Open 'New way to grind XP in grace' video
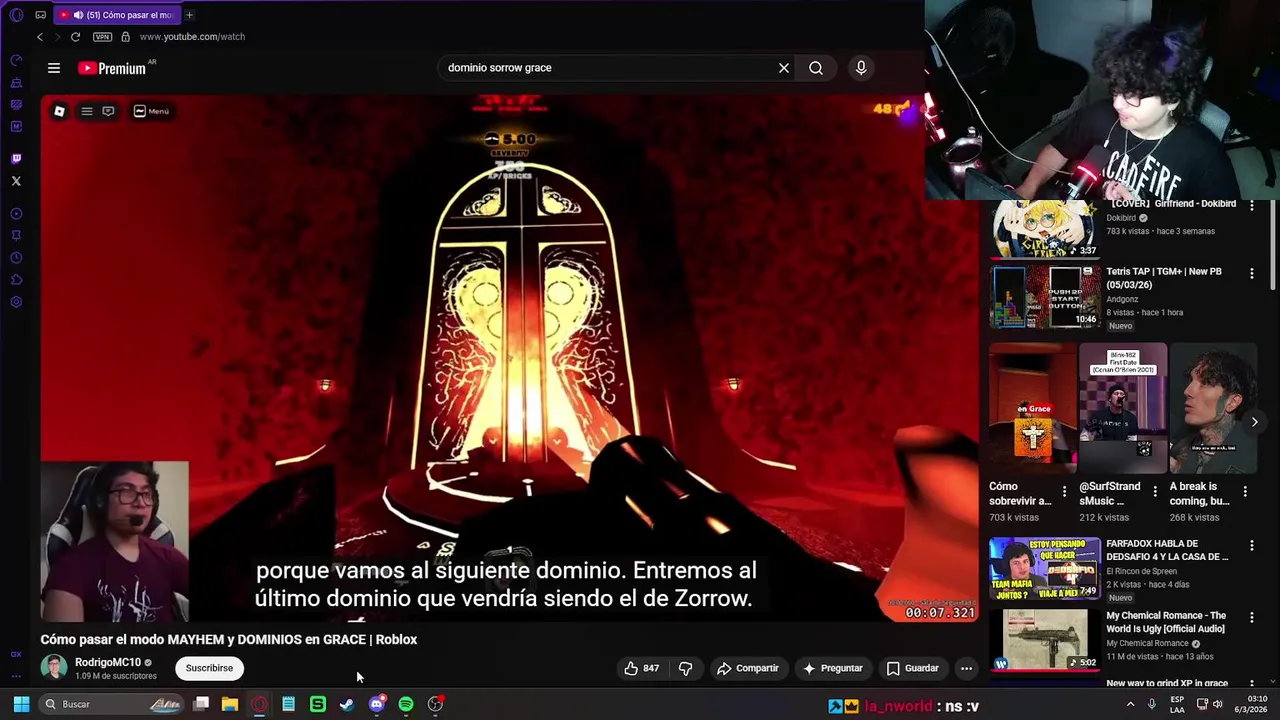Viewport: 1280px width, 720px height. tap(1166, 684)
